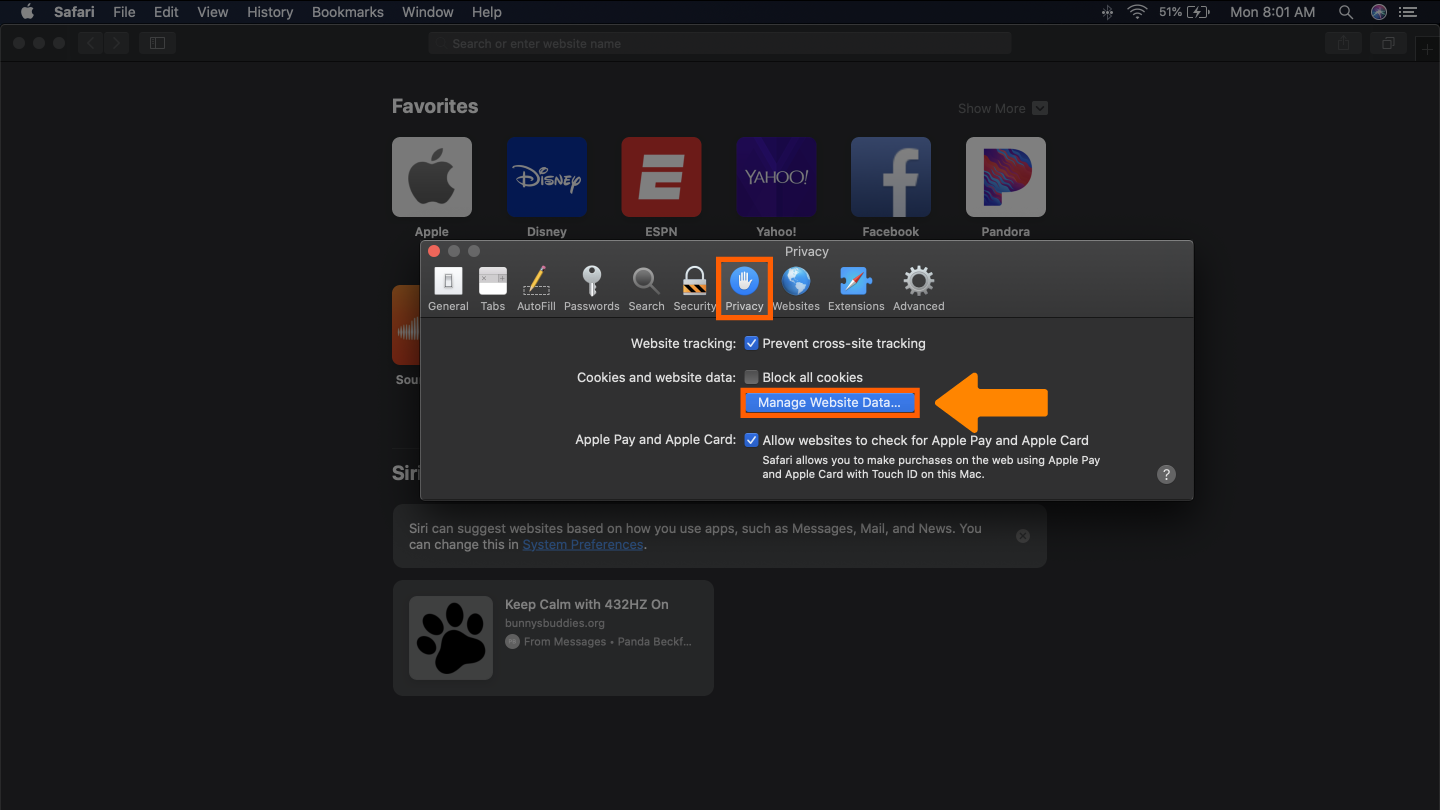Toggle Allow websites to check Apple Pay

point(752,440)
